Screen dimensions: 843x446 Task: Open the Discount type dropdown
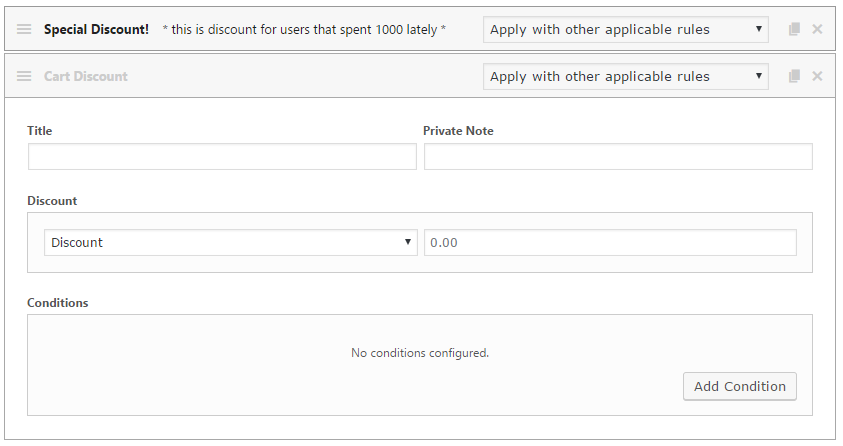click(x=231, y=242)
